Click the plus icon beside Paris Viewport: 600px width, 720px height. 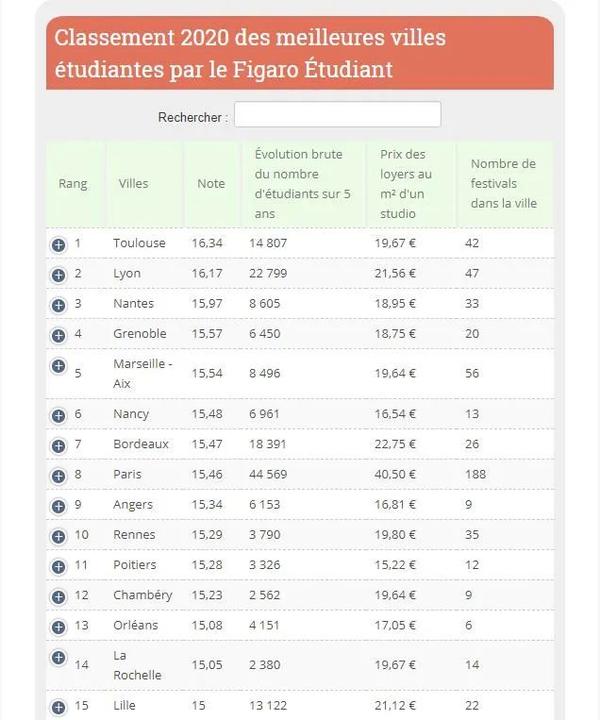click(x=58, y=474)
